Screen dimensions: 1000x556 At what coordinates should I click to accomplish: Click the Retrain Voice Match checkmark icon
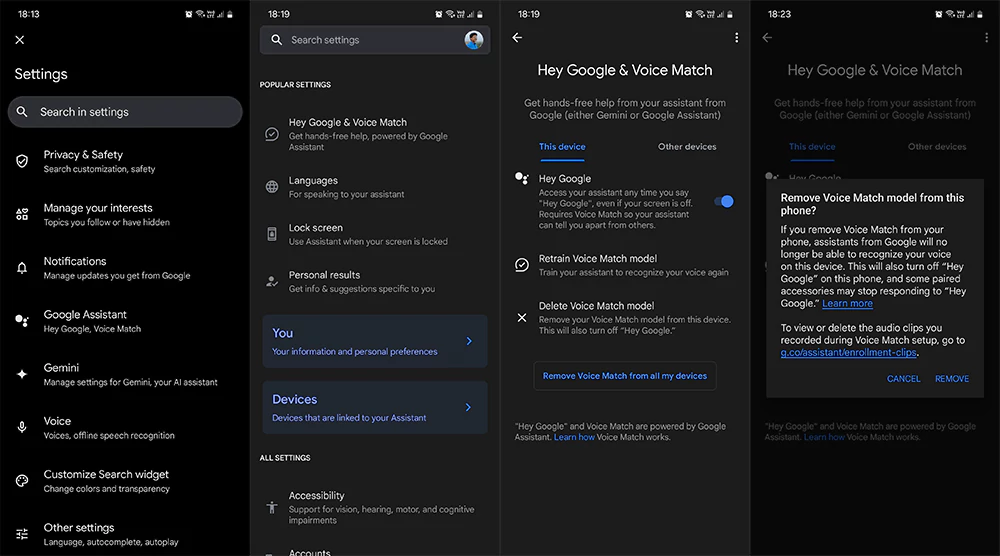pos(522,265)
